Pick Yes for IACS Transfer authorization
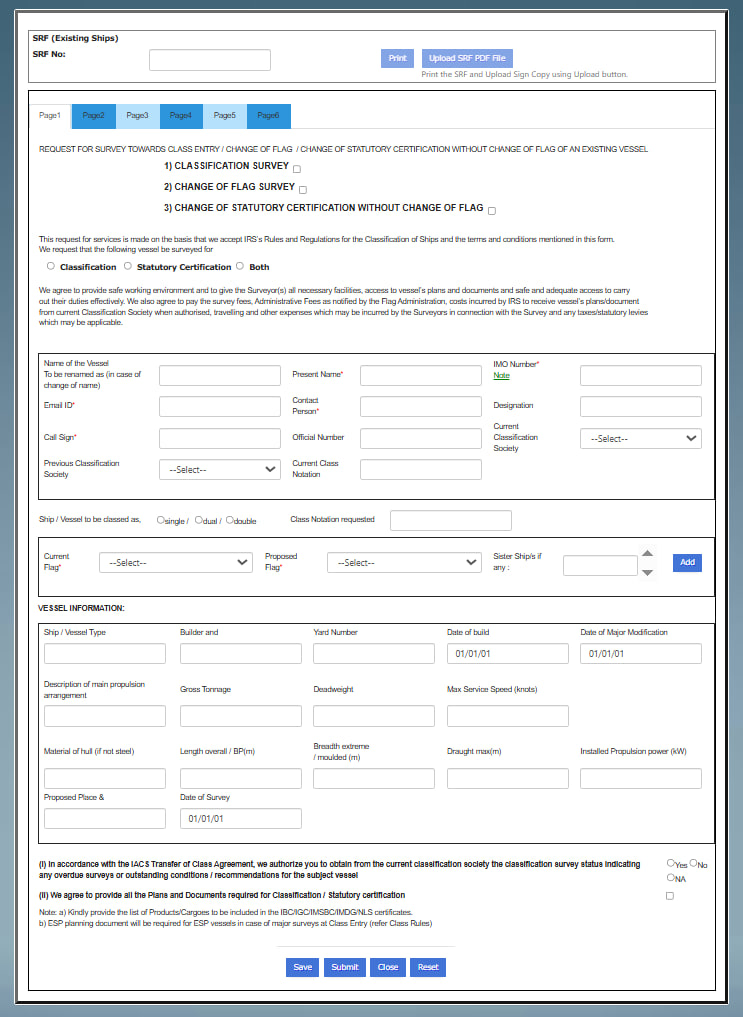Image resolution: width=743 pixels, height=1017 pixels. click(670, 864)
